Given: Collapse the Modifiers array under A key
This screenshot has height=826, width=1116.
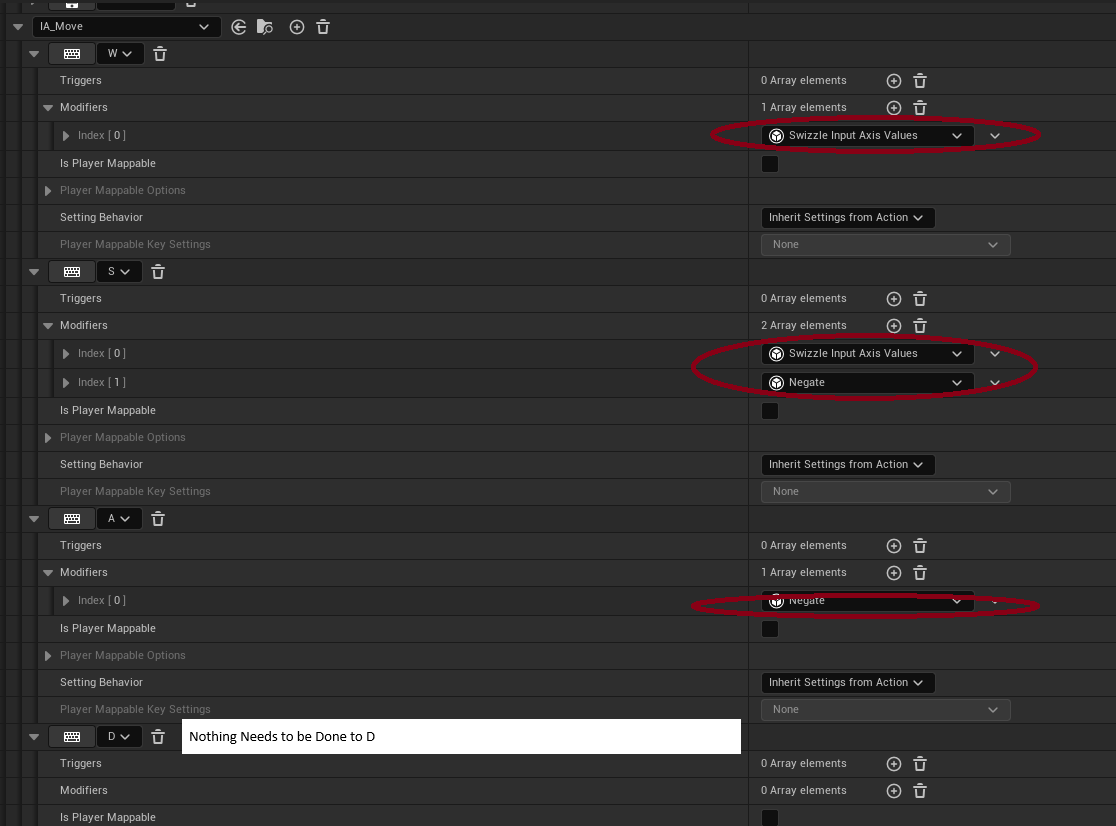Looking at the screenshot, I should coord(48,573).
